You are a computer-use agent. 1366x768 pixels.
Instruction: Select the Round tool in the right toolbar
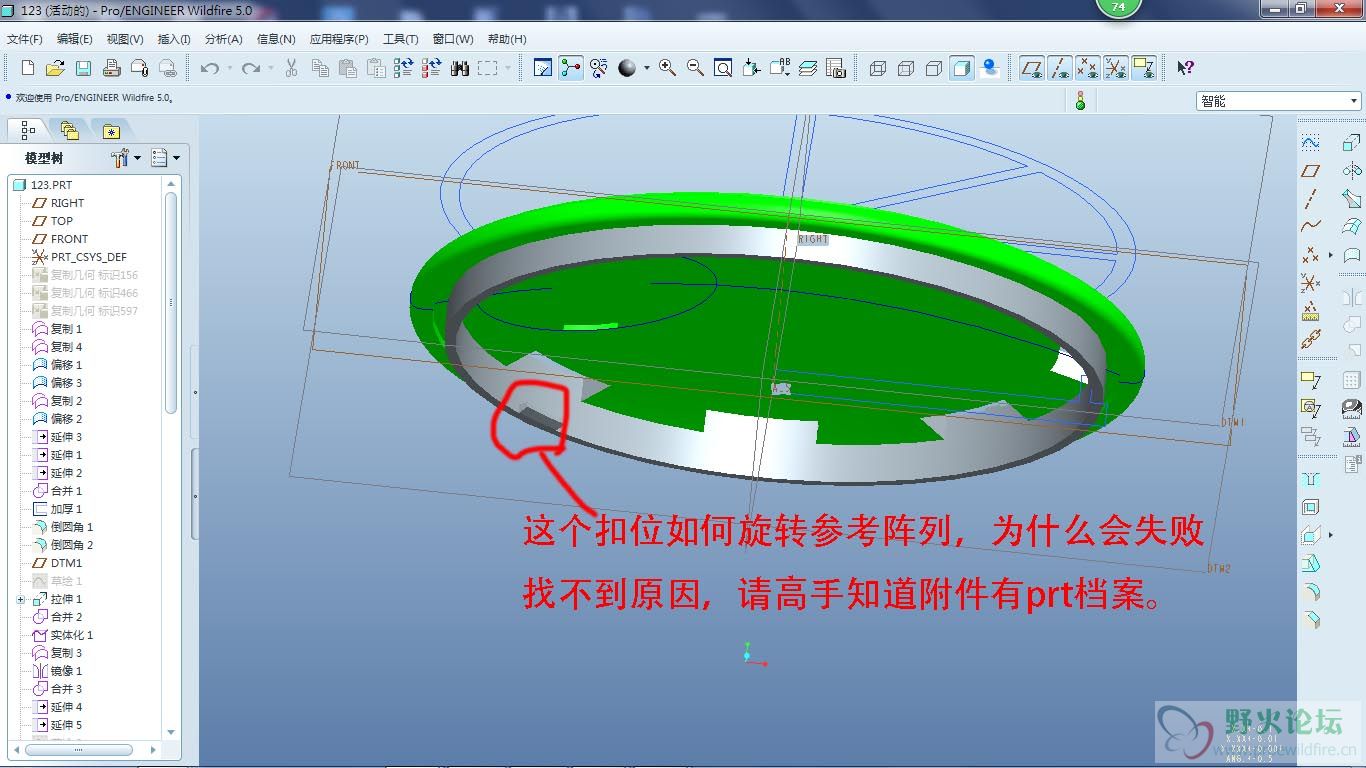point(1310,592)
